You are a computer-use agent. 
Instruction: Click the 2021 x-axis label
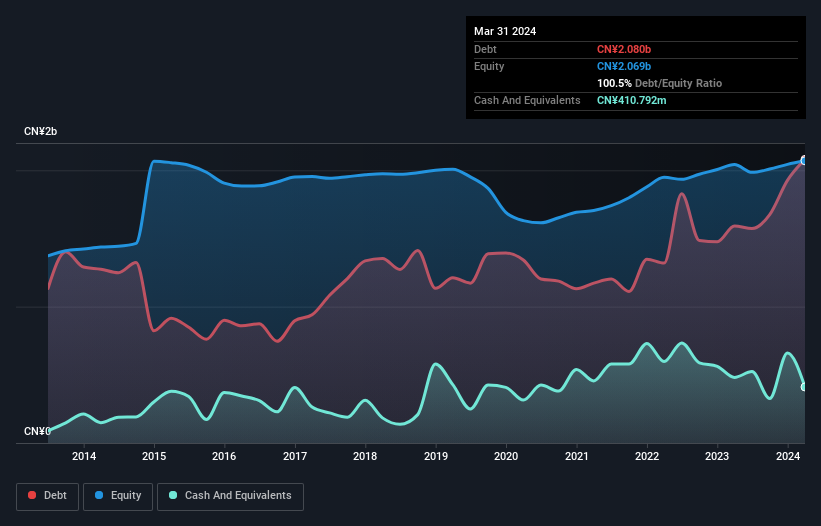click(576, 456)
